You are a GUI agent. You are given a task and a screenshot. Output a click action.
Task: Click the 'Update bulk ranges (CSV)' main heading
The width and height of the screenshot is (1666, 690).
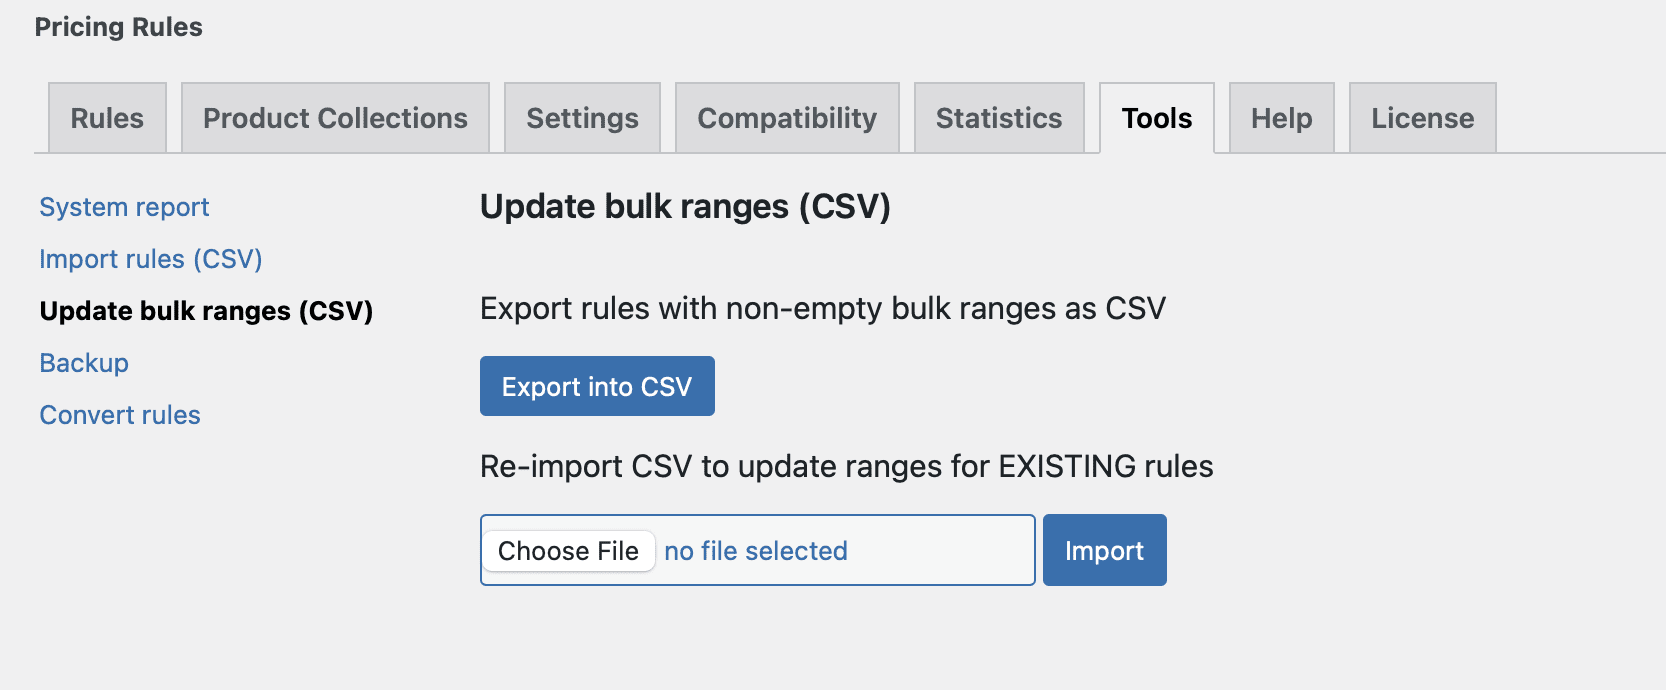point(685,206)
